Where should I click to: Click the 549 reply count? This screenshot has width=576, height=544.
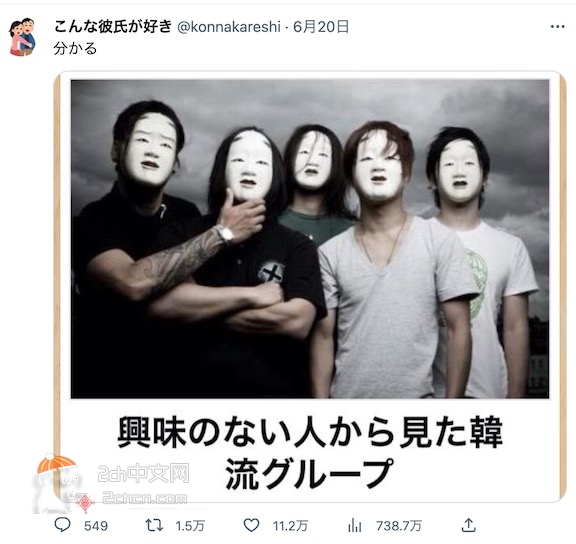click(x=96, y=526)
